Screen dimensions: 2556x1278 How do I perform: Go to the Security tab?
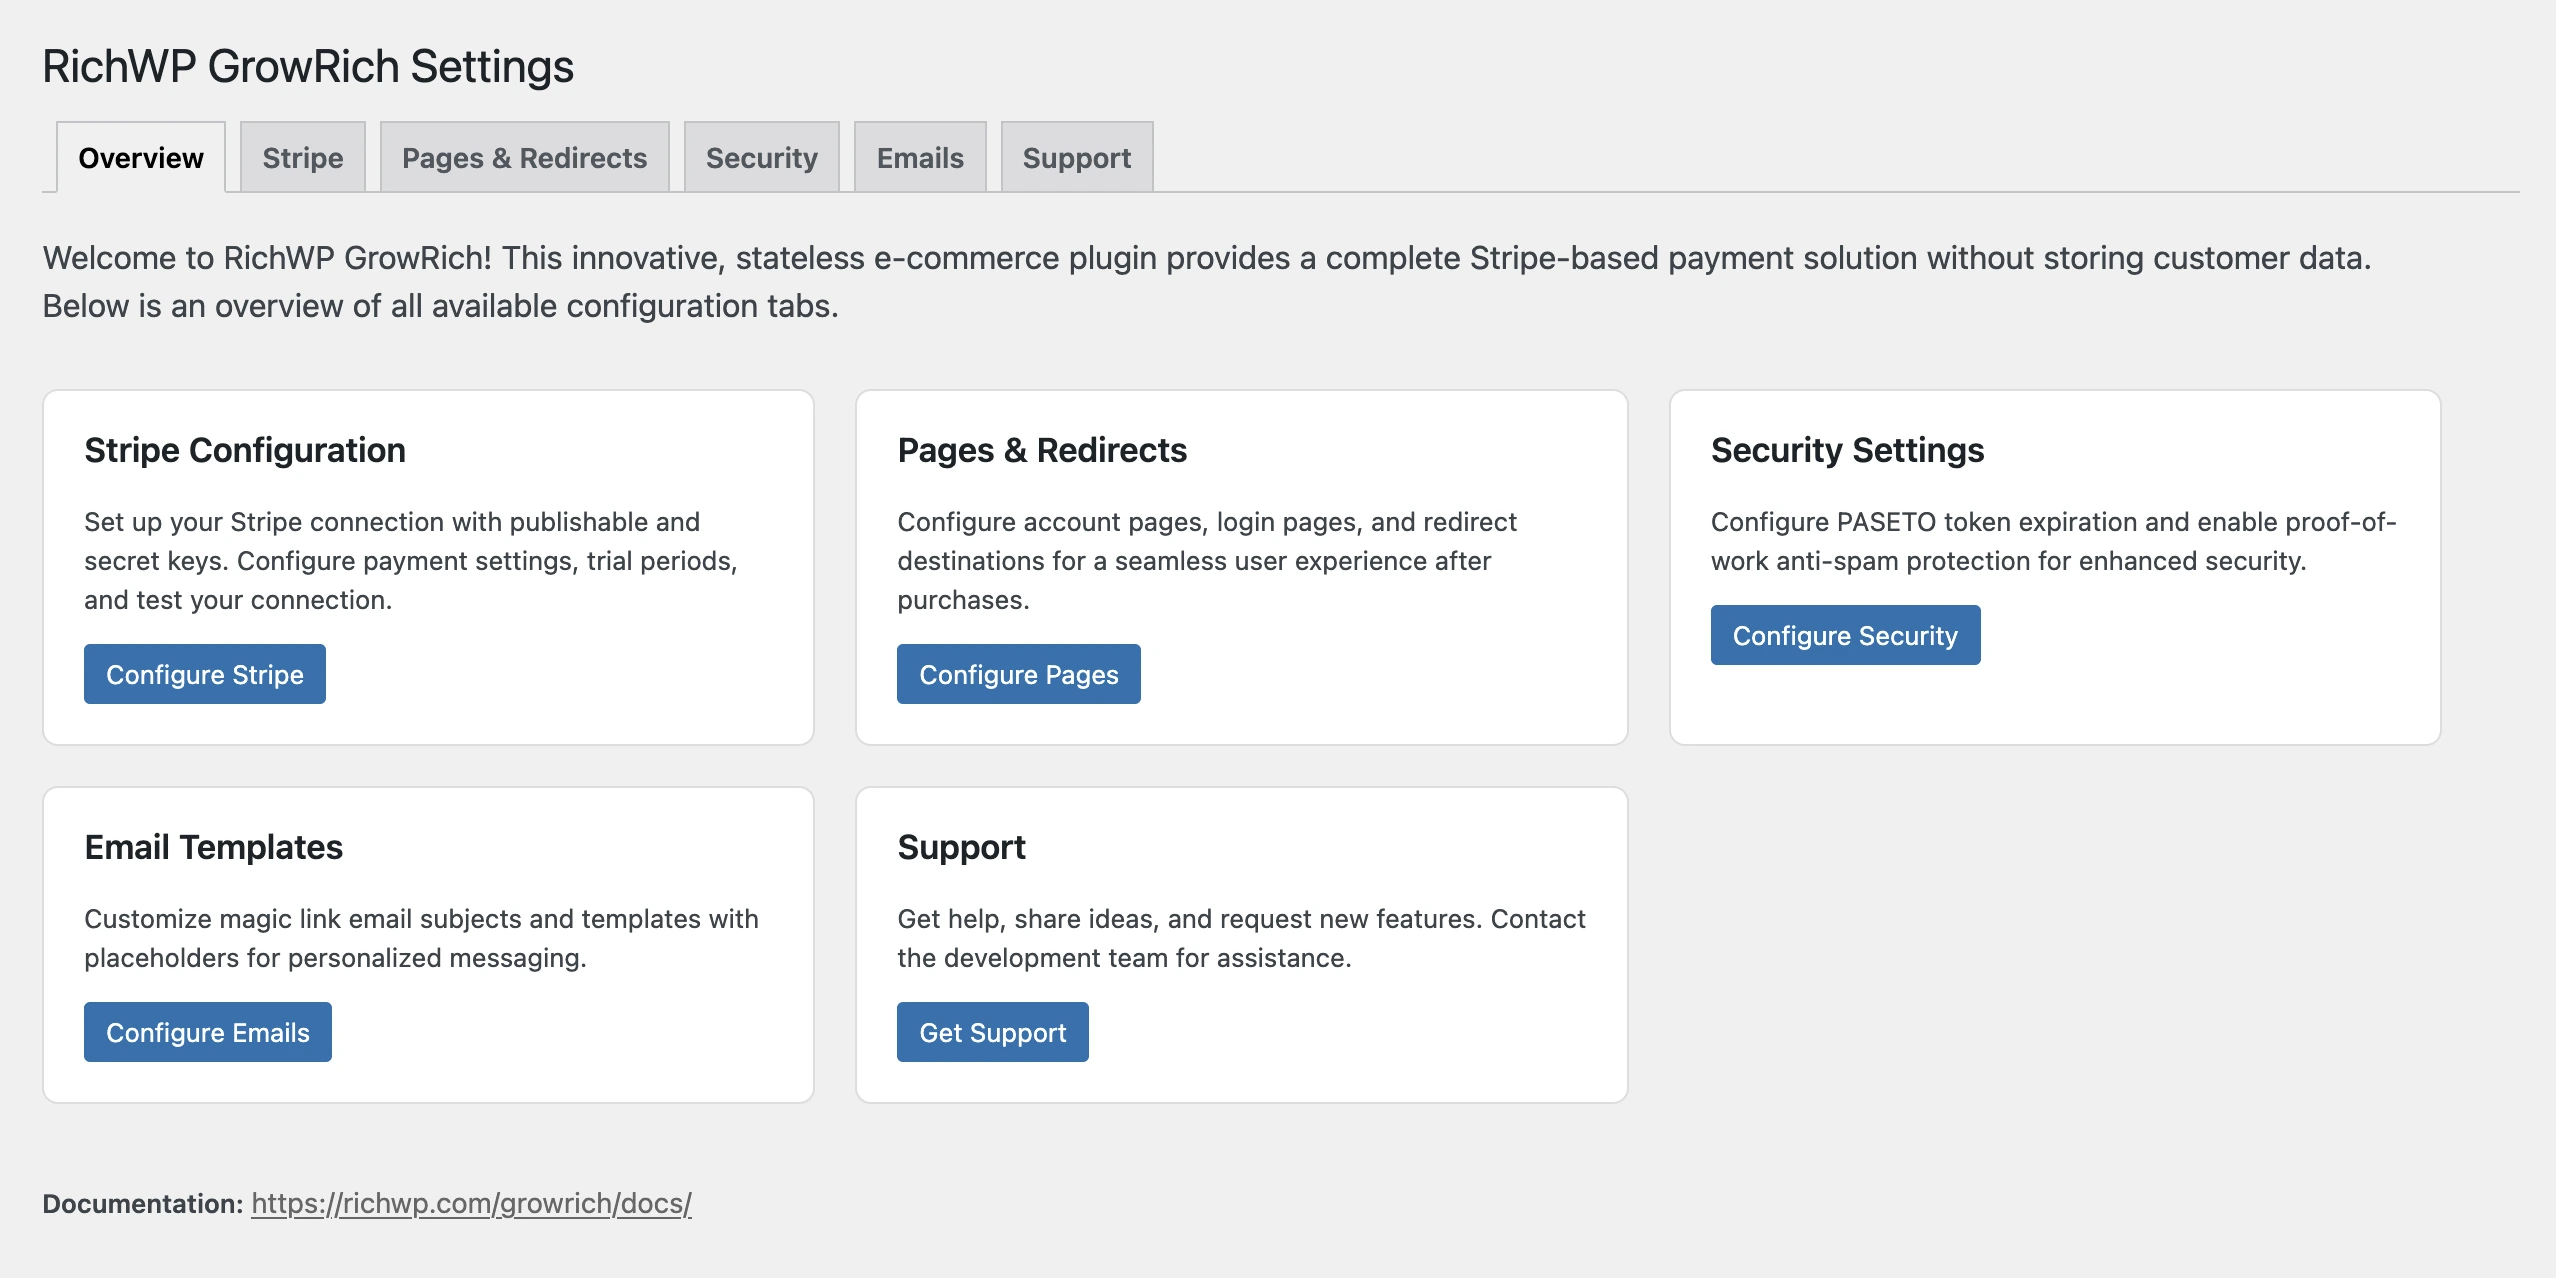(761, 158)
